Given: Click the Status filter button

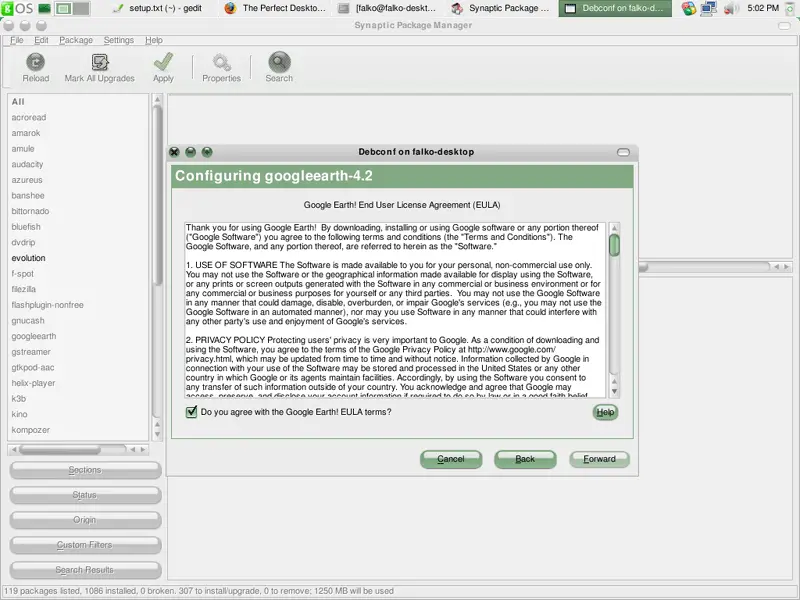Looking at the screenshot, I should pyautogui.click(x=85, y=495).
